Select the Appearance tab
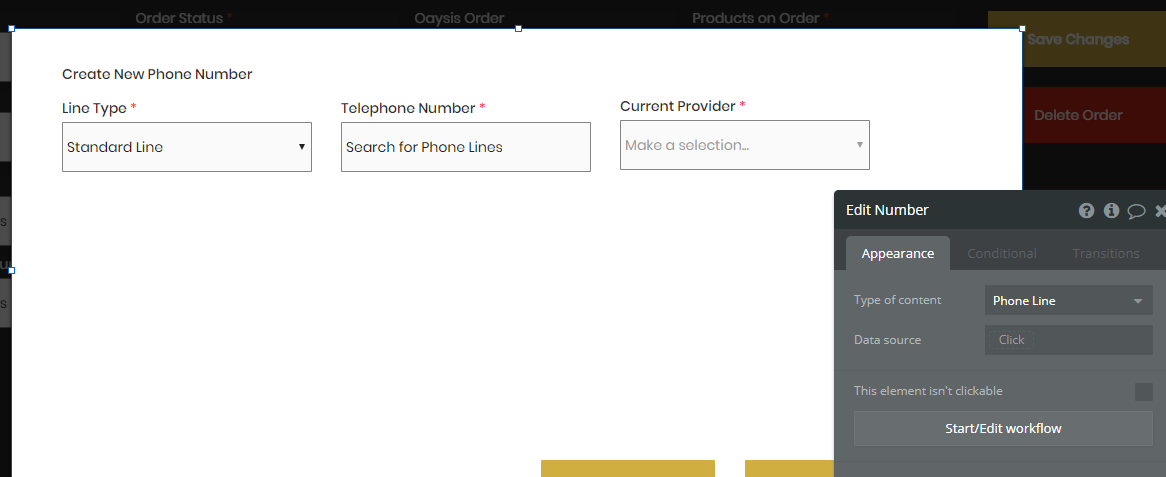 [897, 254]
